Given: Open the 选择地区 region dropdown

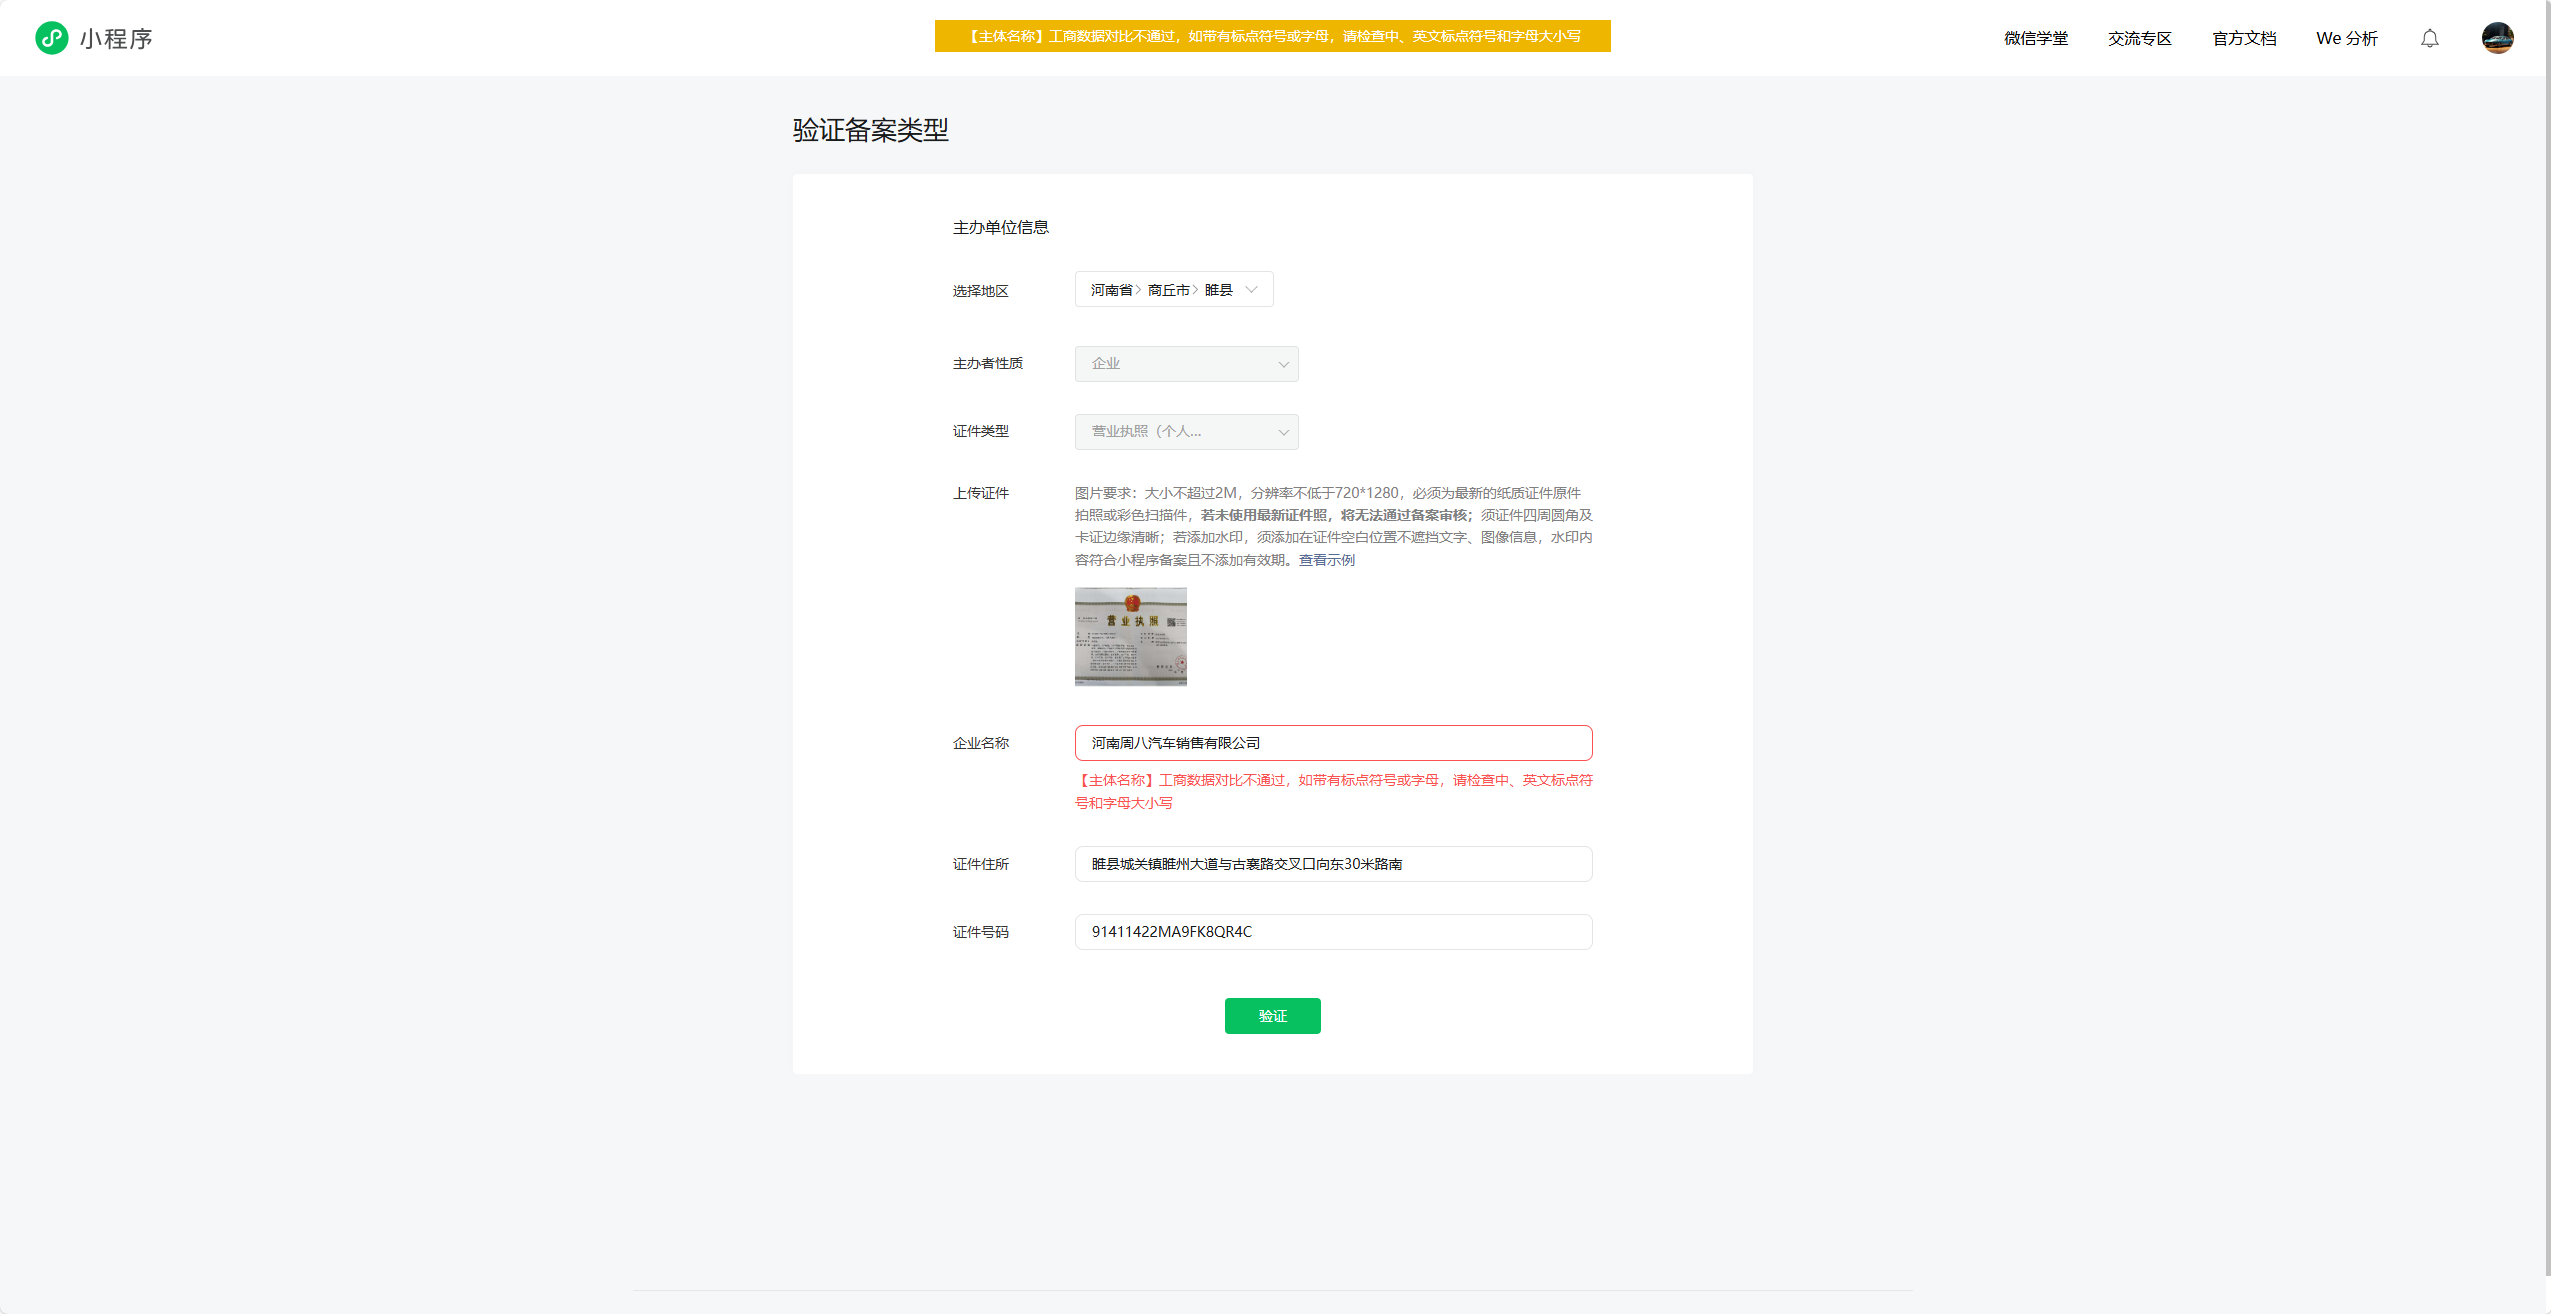Looking at the screenshot, I should click(x=1172, y=290).
